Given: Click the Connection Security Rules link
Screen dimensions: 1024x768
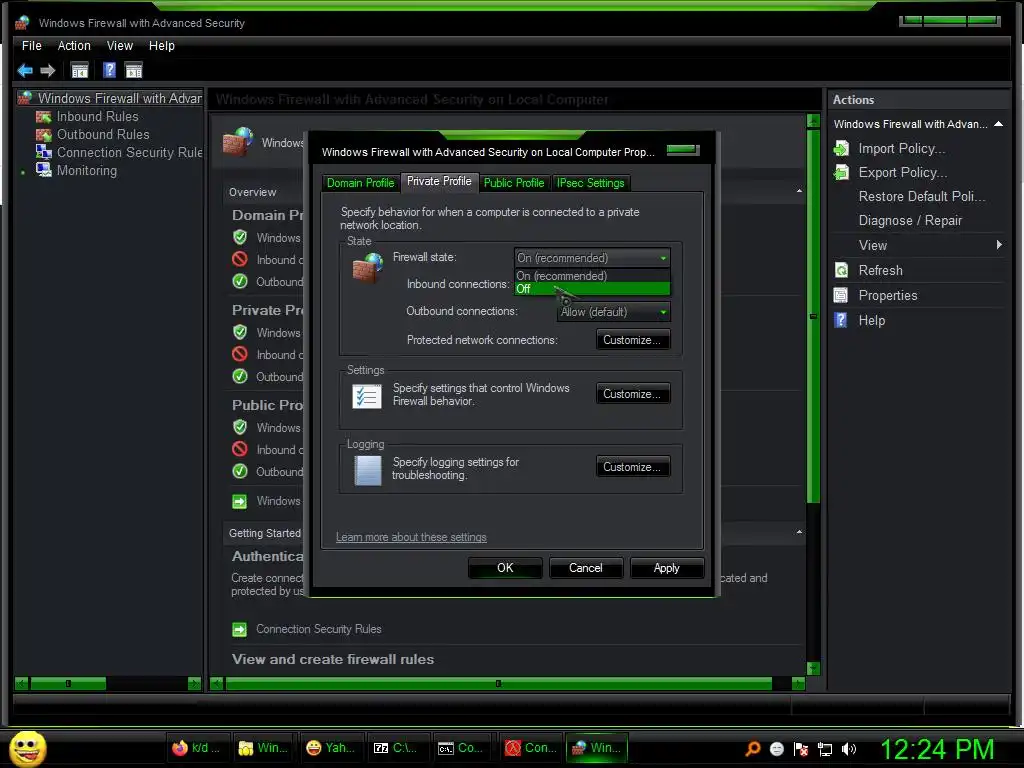Looking at the screenshot, I should pos(319,629).
